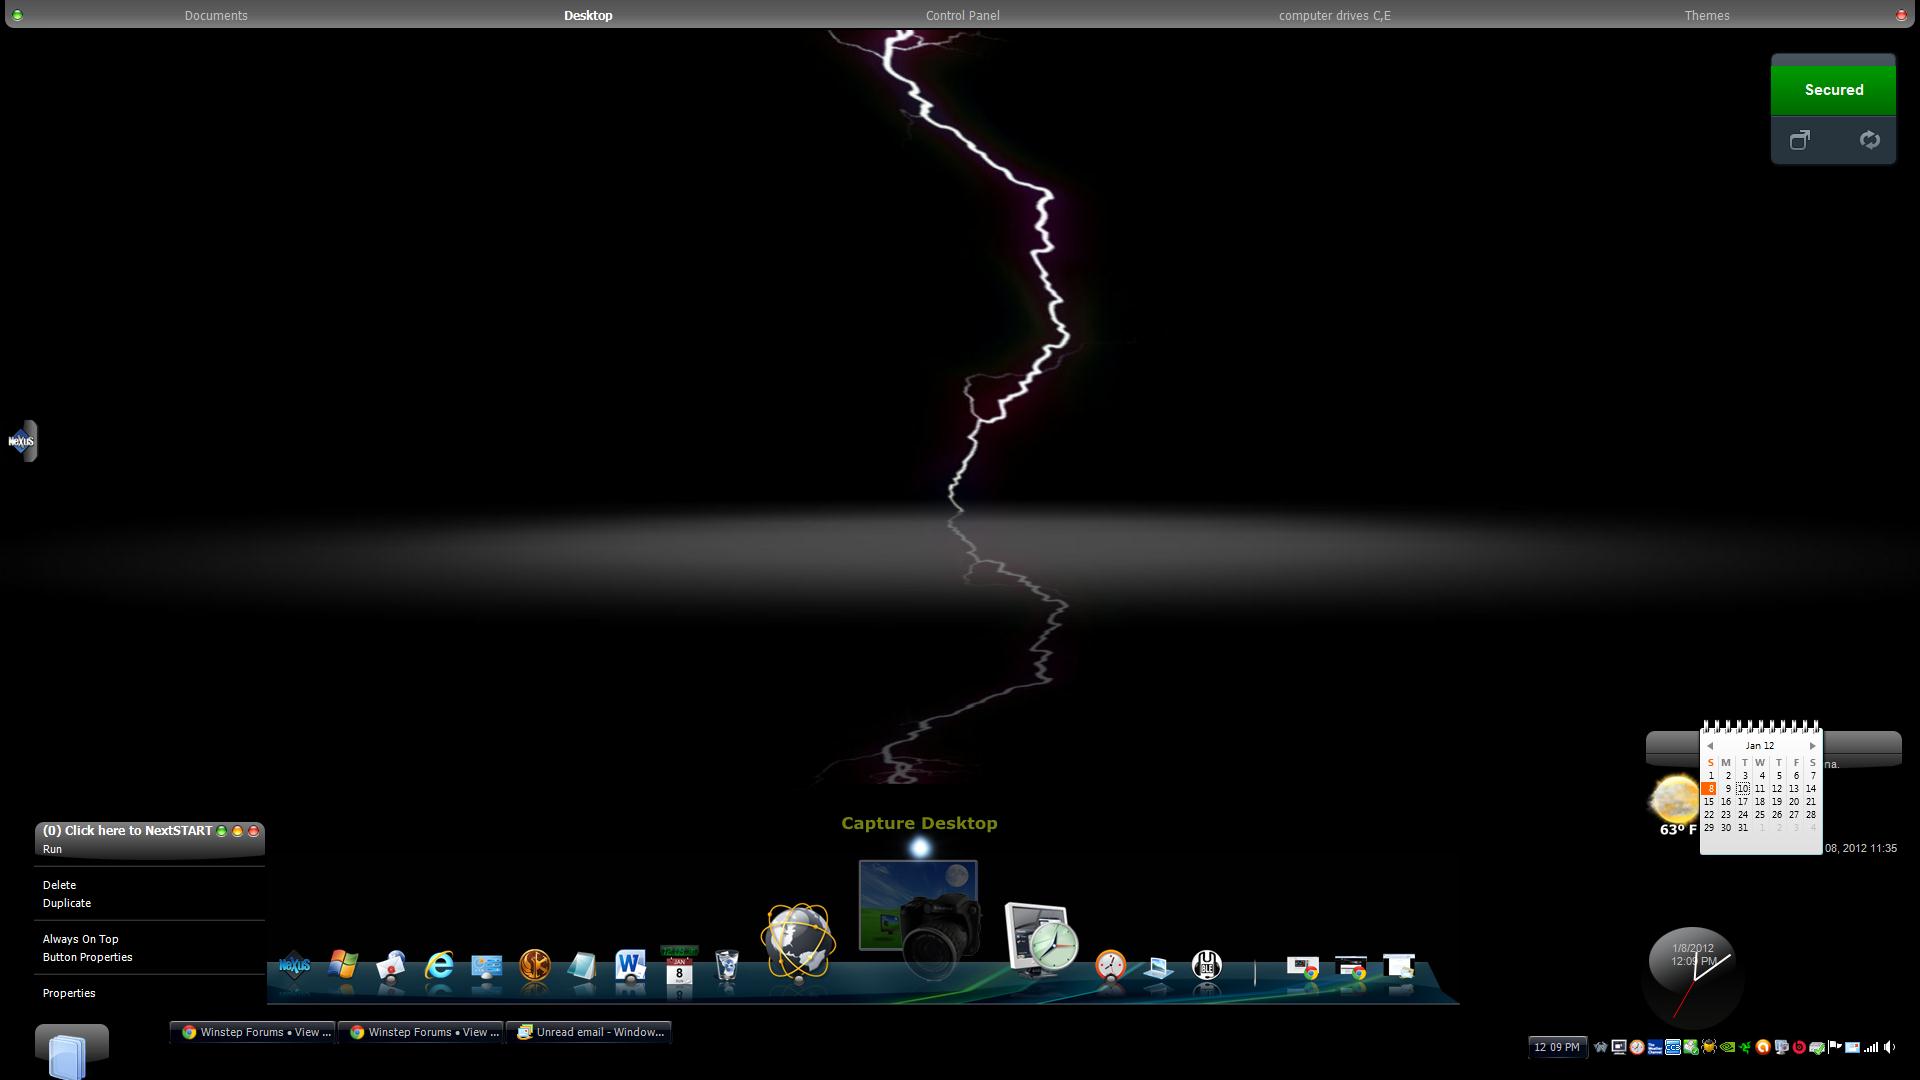The height and width of the screenshot is (1080, 1920).
Task: Click the globe network dock icon
Action: coord(798,943)
